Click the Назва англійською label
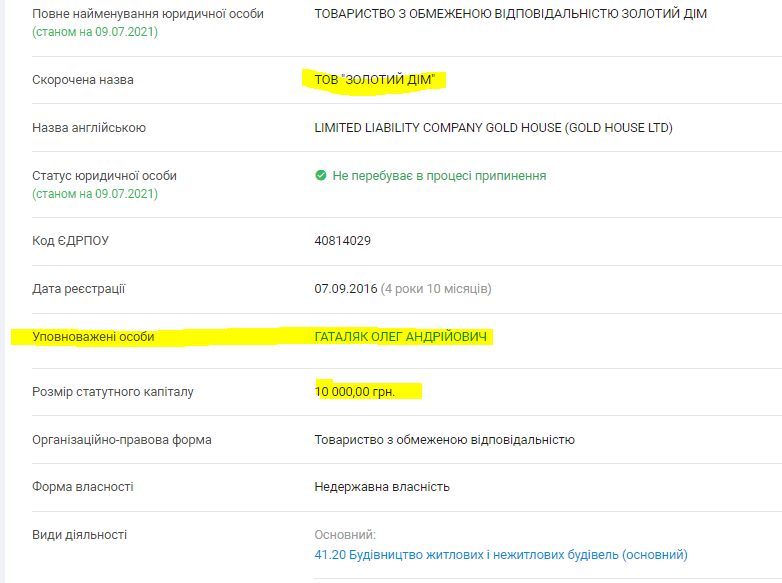Image resolution: width=782 pixels, height=583 pixels. point(89,128)
